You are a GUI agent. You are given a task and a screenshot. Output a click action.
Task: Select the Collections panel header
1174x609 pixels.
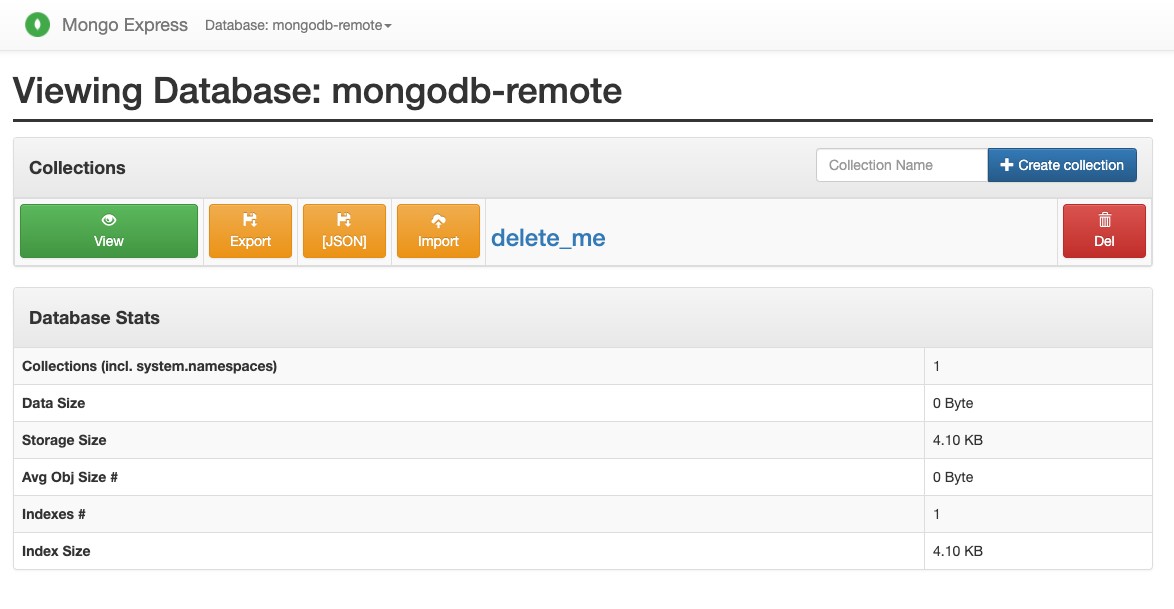point(77,167)
